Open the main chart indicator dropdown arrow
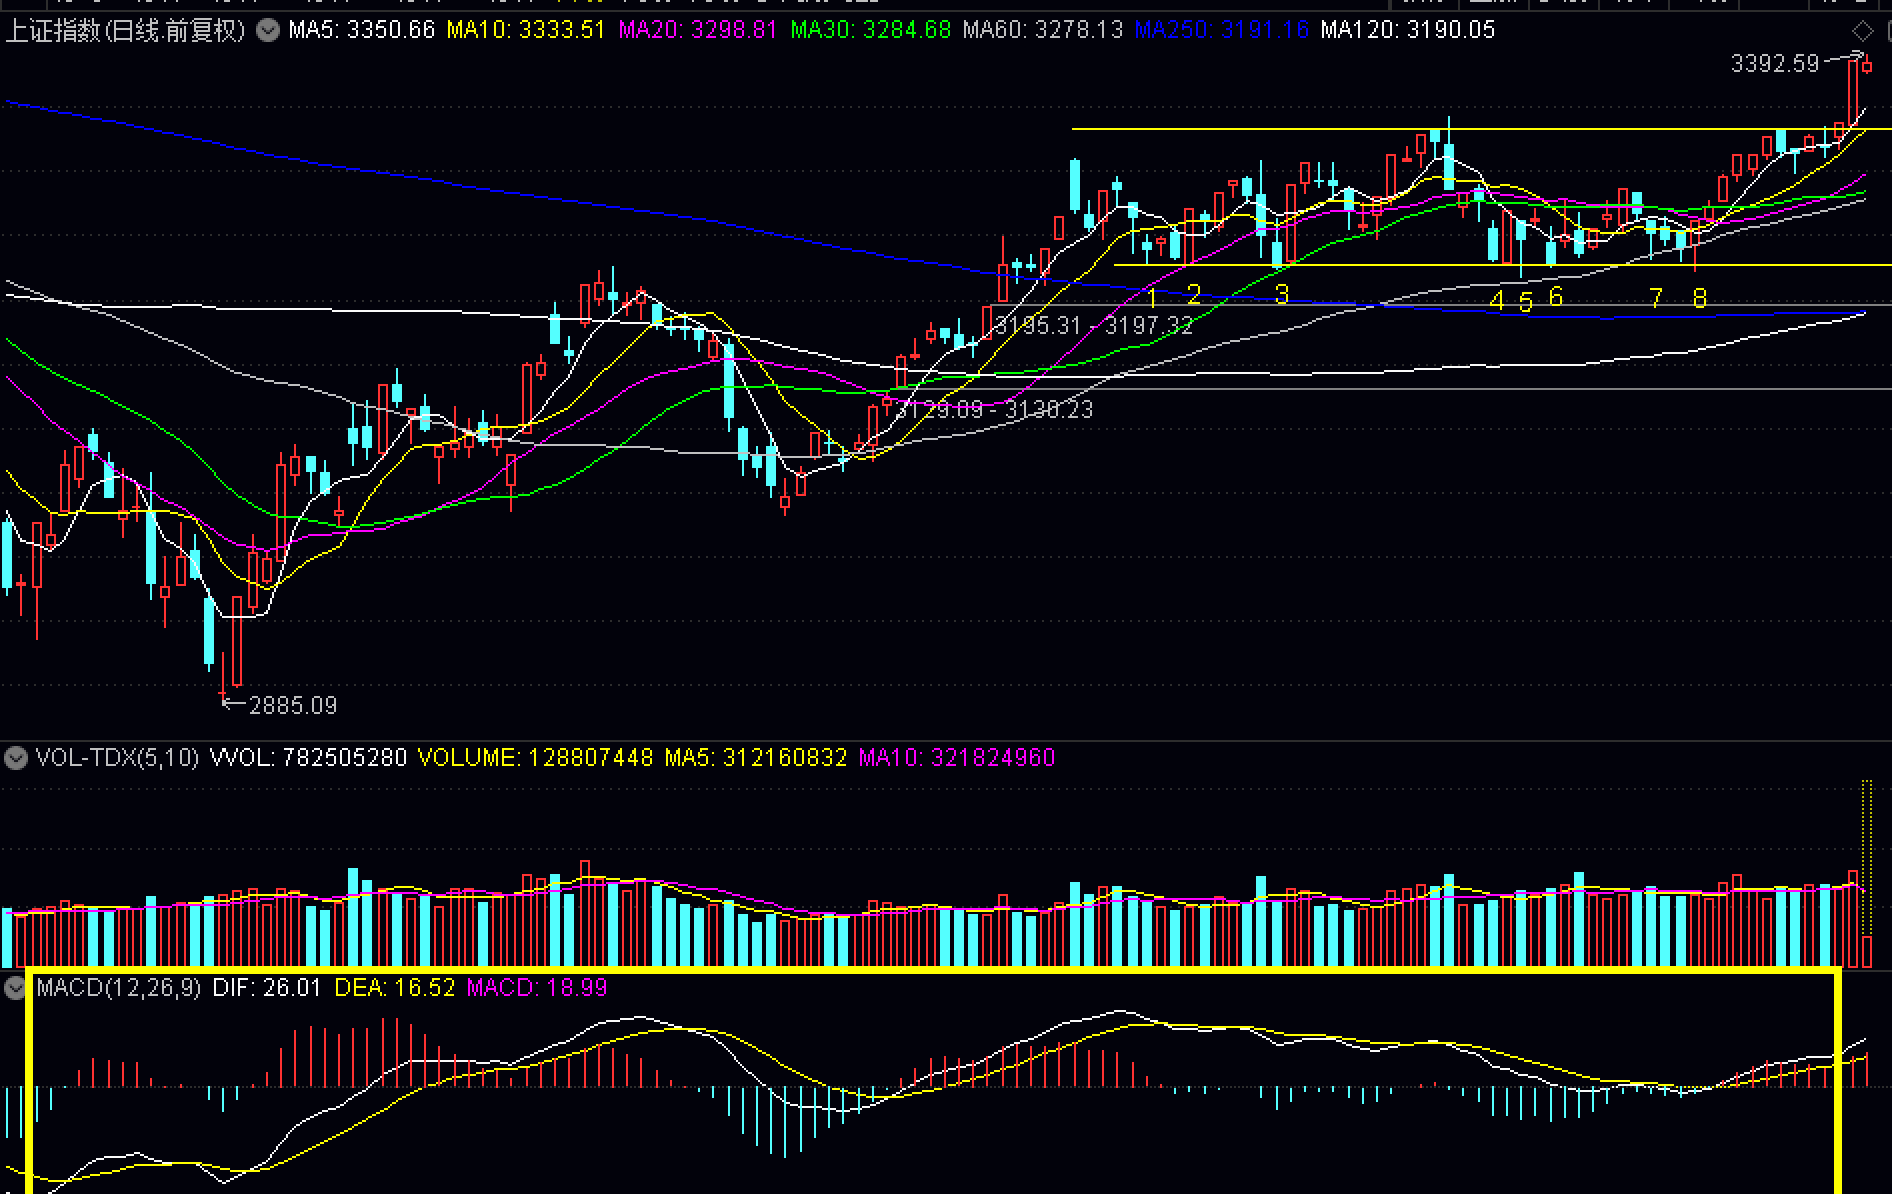 (267, 30)
